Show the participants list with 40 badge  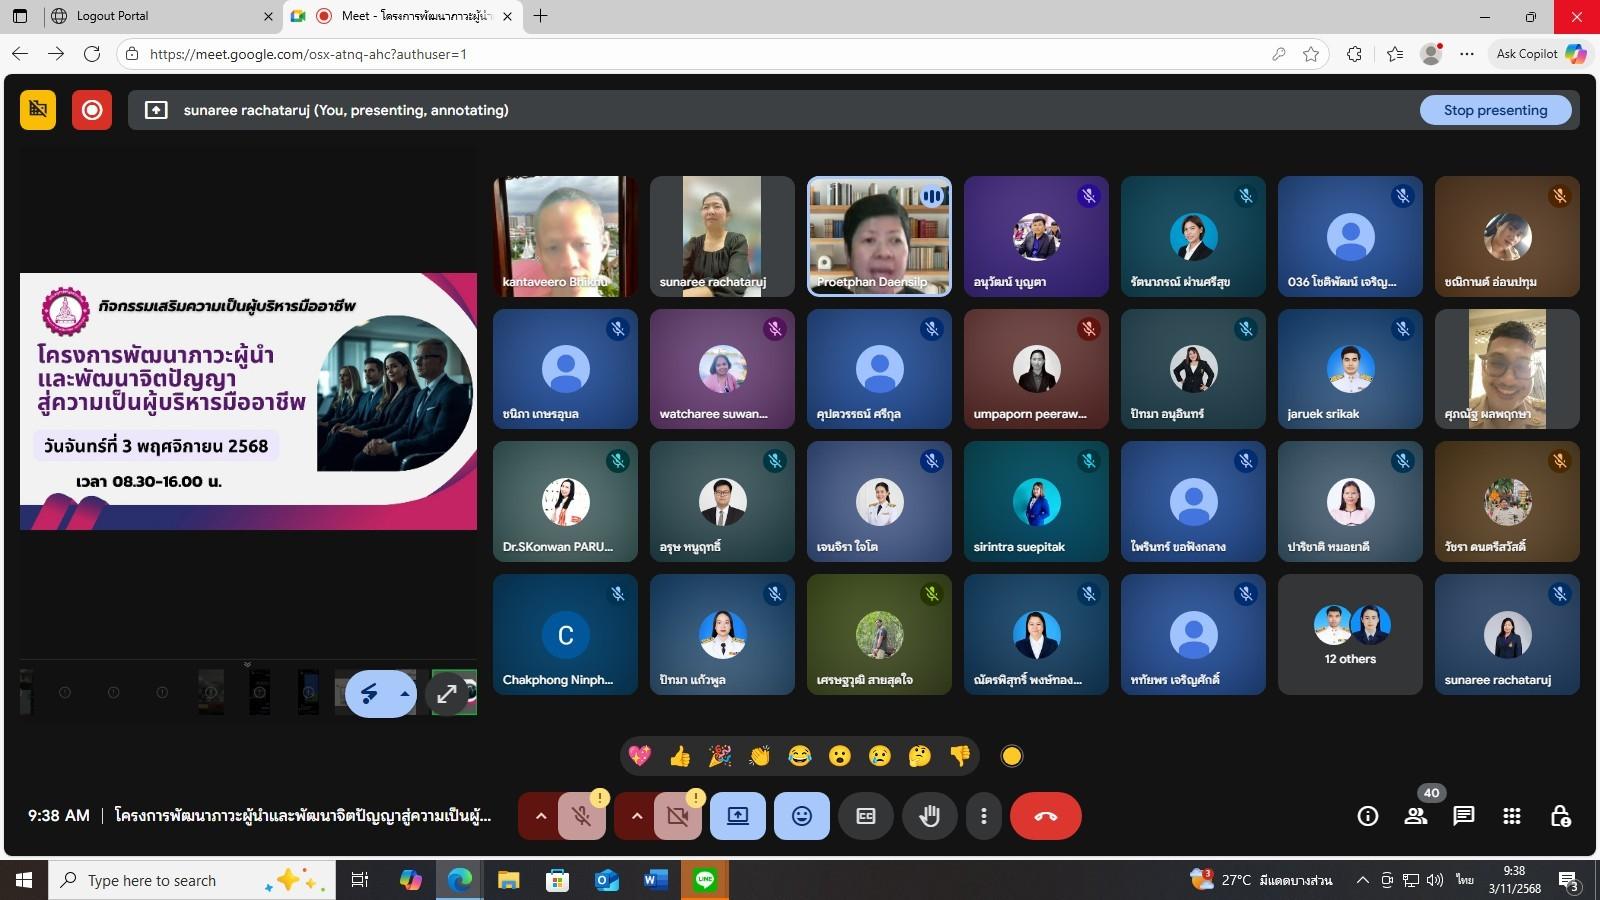(1416, 816)
